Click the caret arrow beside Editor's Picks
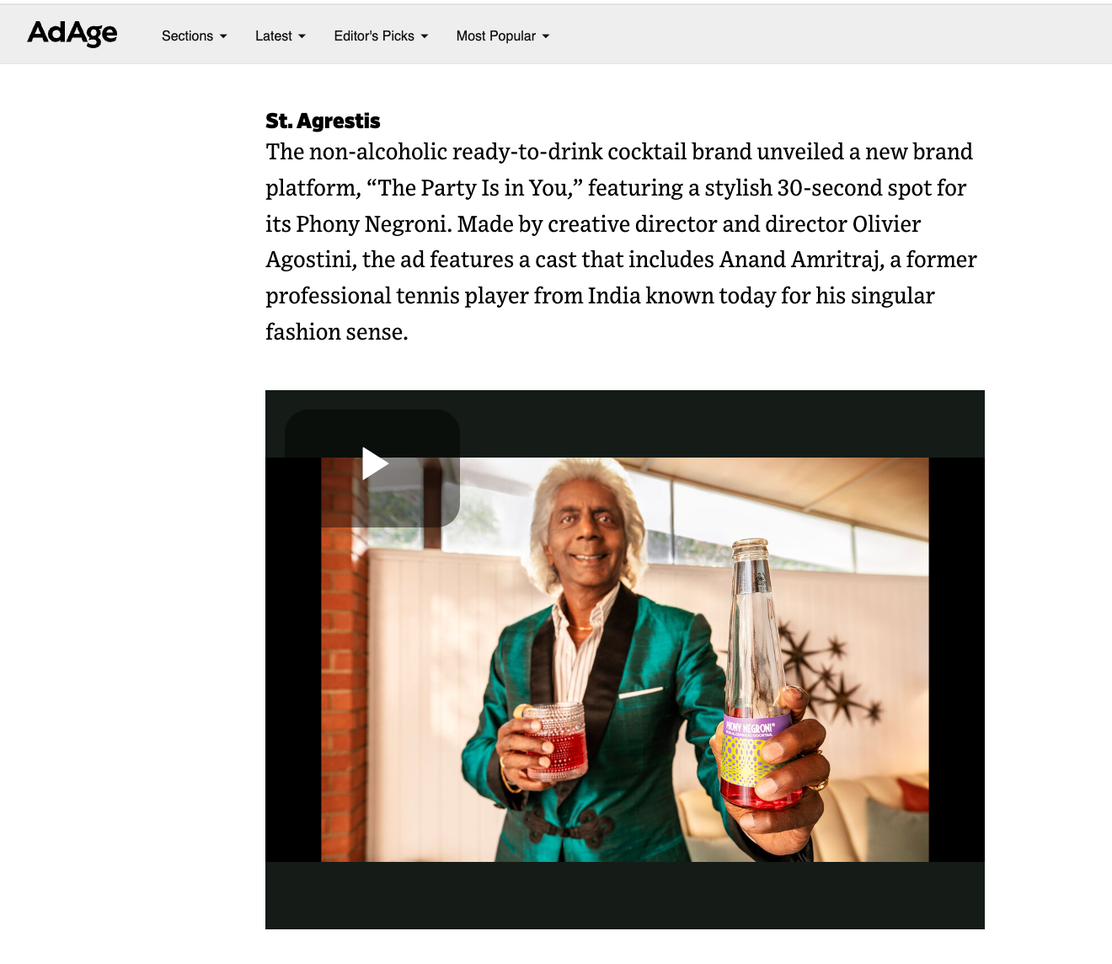The image size is (1112, 964). pos(425,36)
